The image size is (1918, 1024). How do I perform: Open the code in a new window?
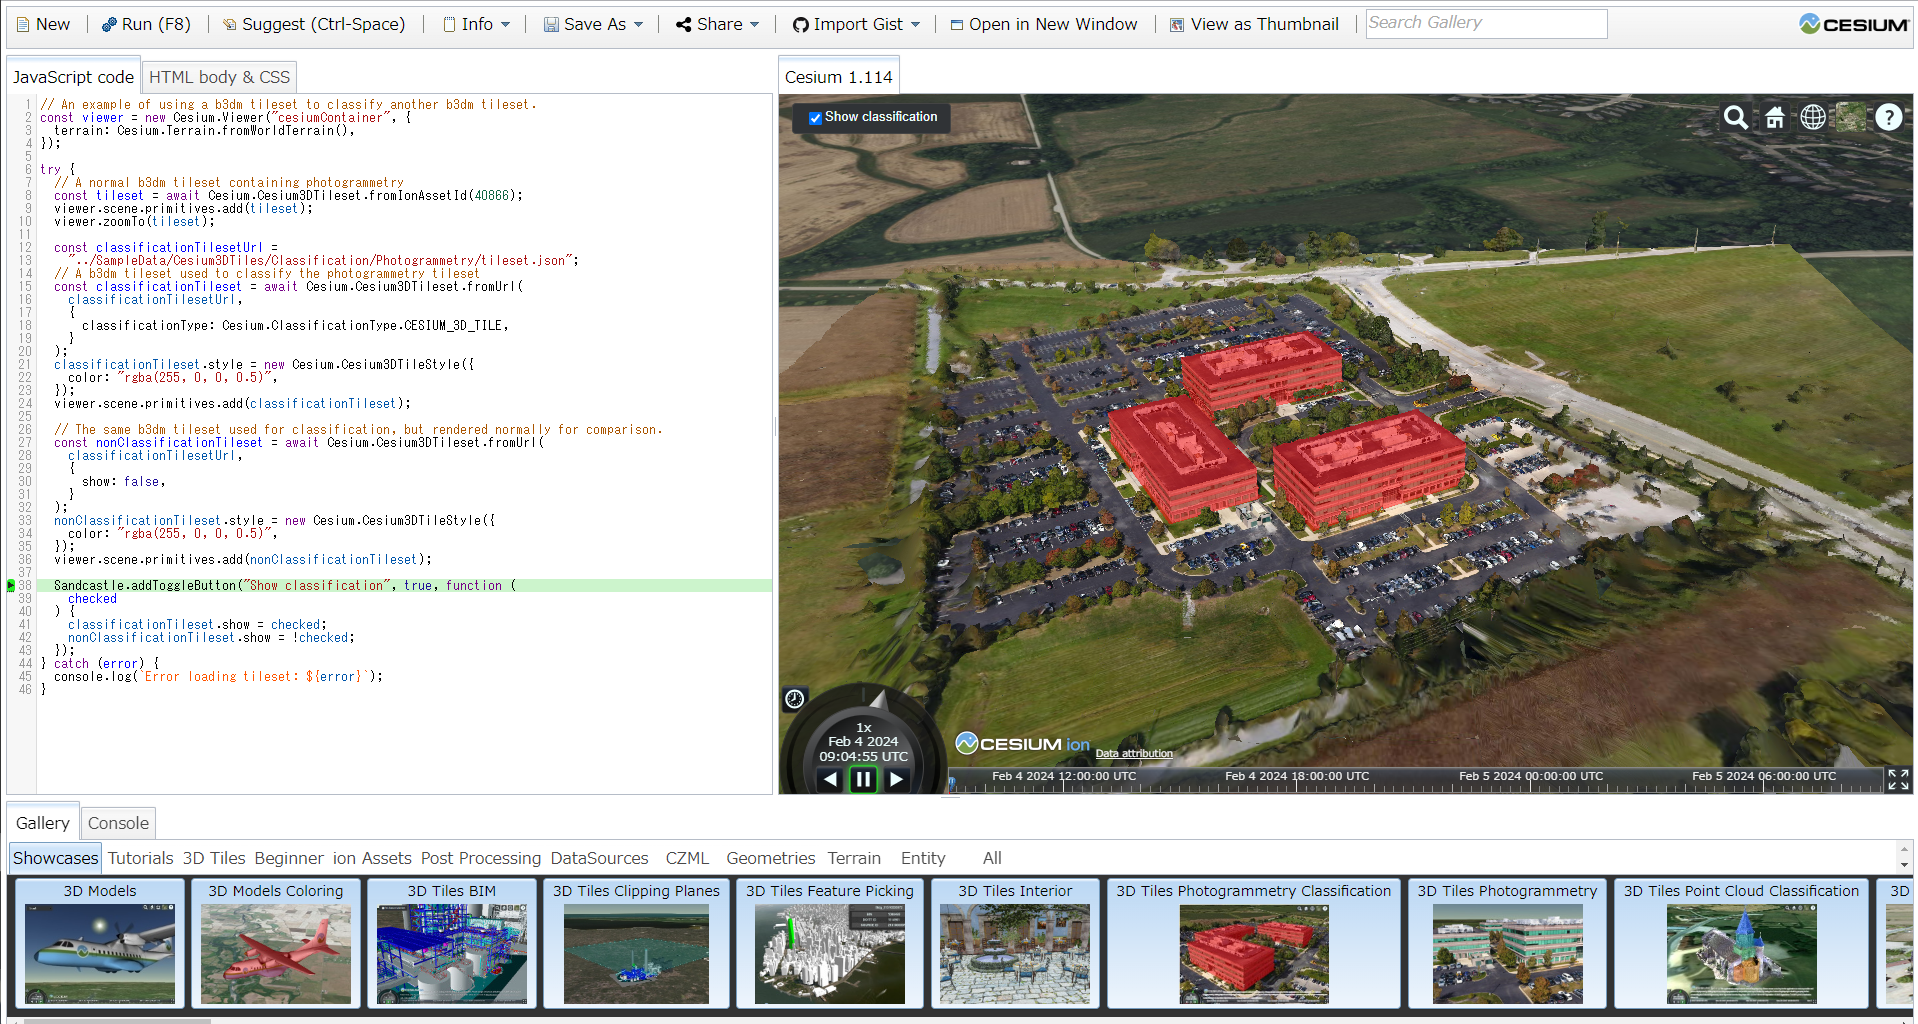click(x=1044, y=23)
